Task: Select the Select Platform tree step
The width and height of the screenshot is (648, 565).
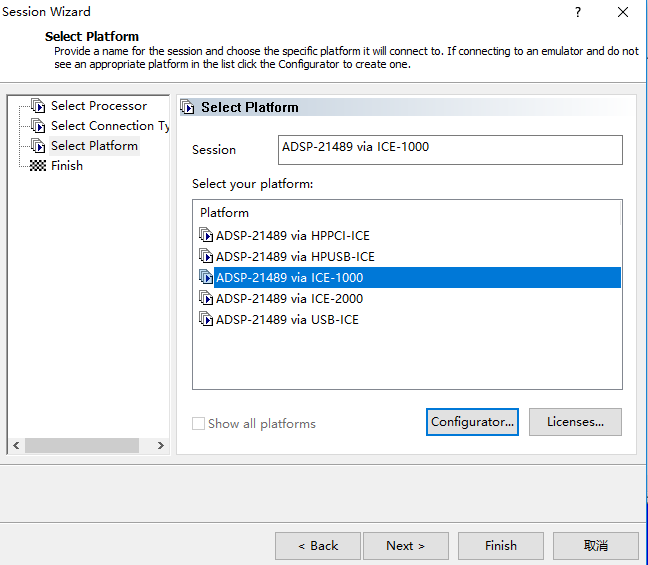Action: [94, 145]
